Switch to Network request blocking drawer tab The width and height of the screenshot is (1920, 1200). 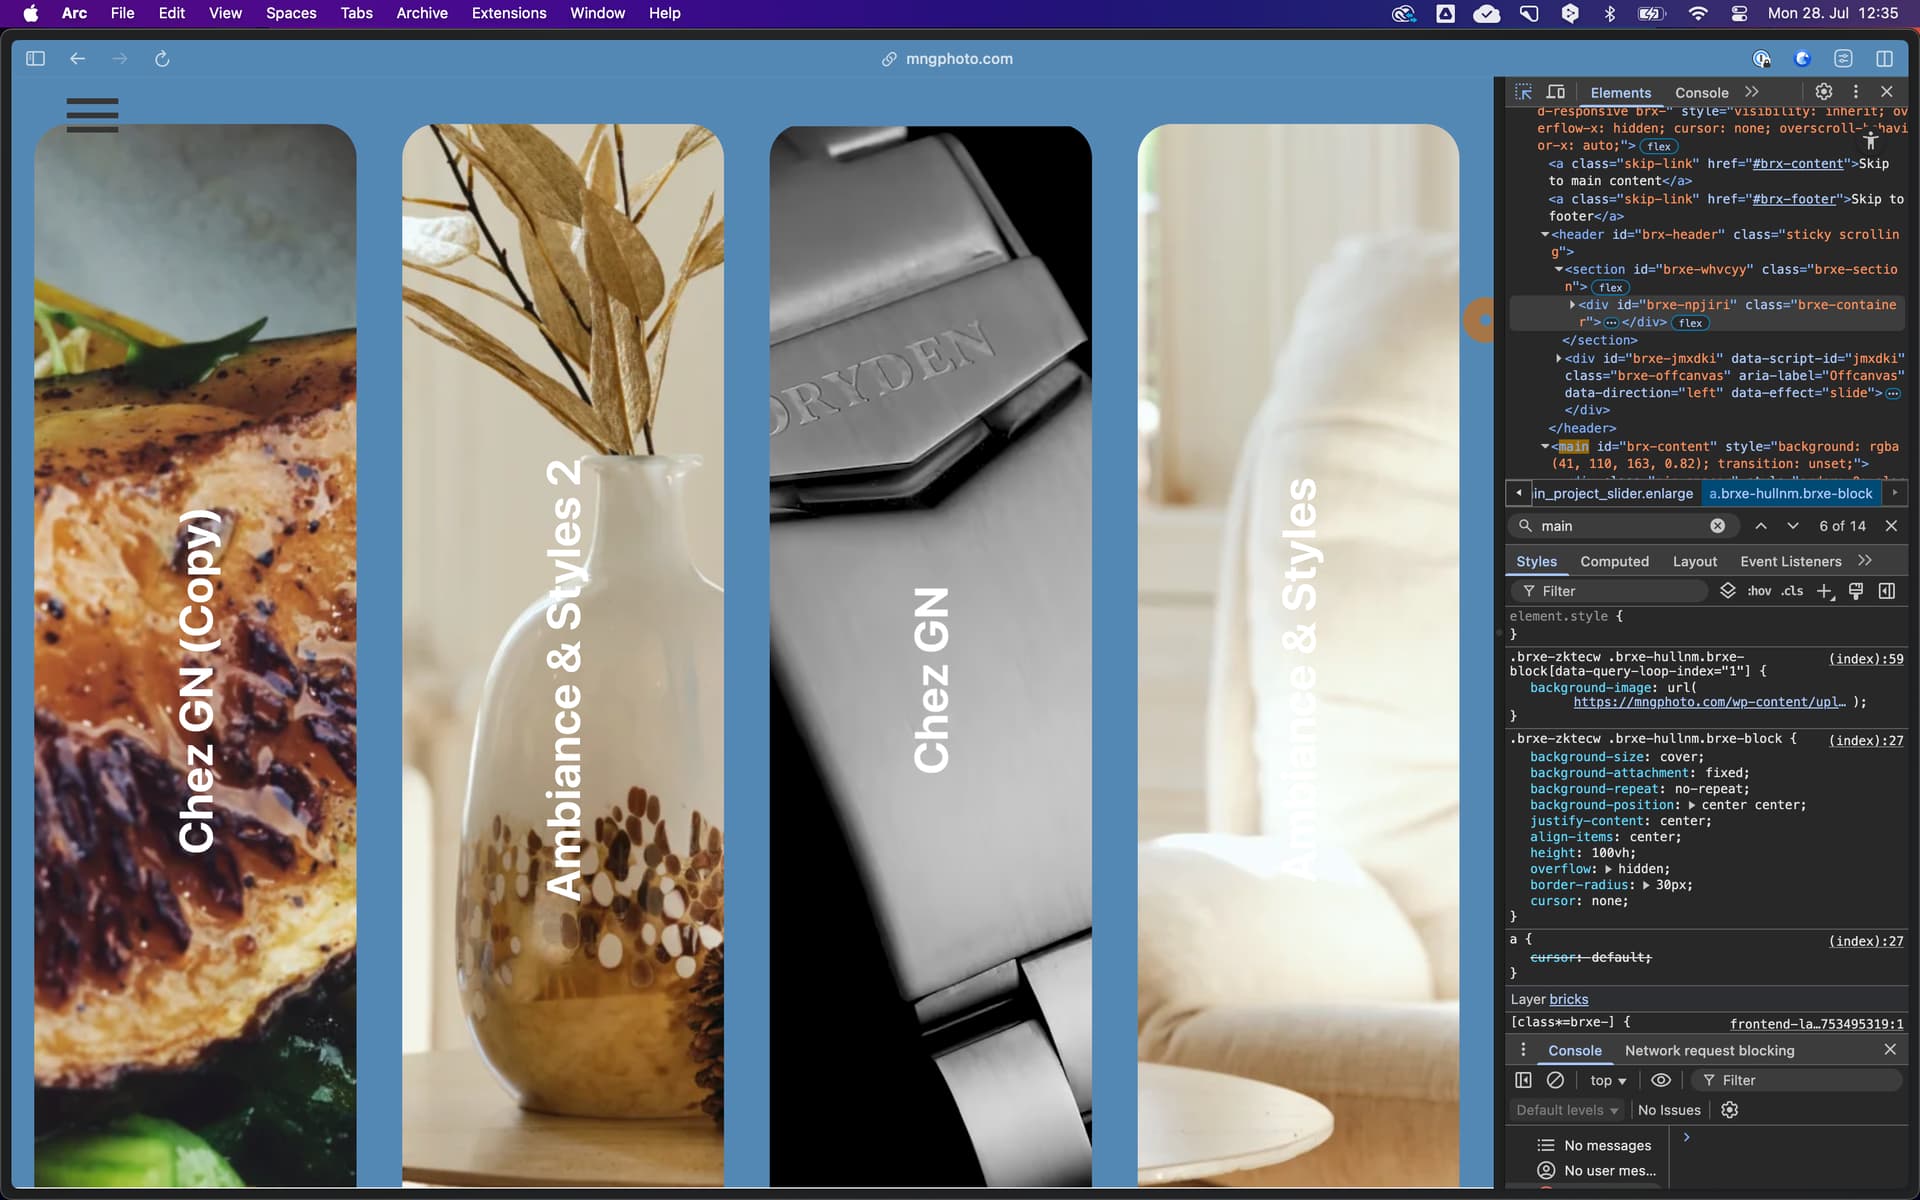coord(1709,1050)
